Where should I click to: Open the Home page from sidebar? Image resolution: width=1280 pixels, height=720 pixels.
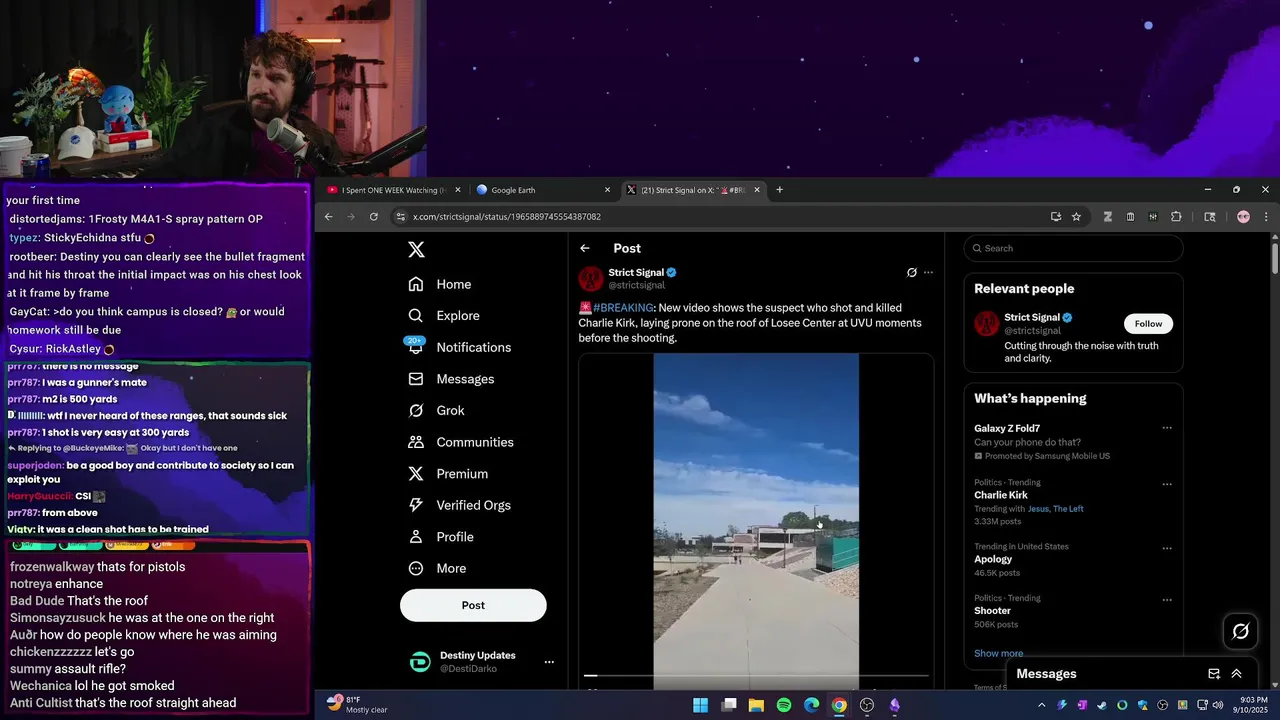coord(440,284)
